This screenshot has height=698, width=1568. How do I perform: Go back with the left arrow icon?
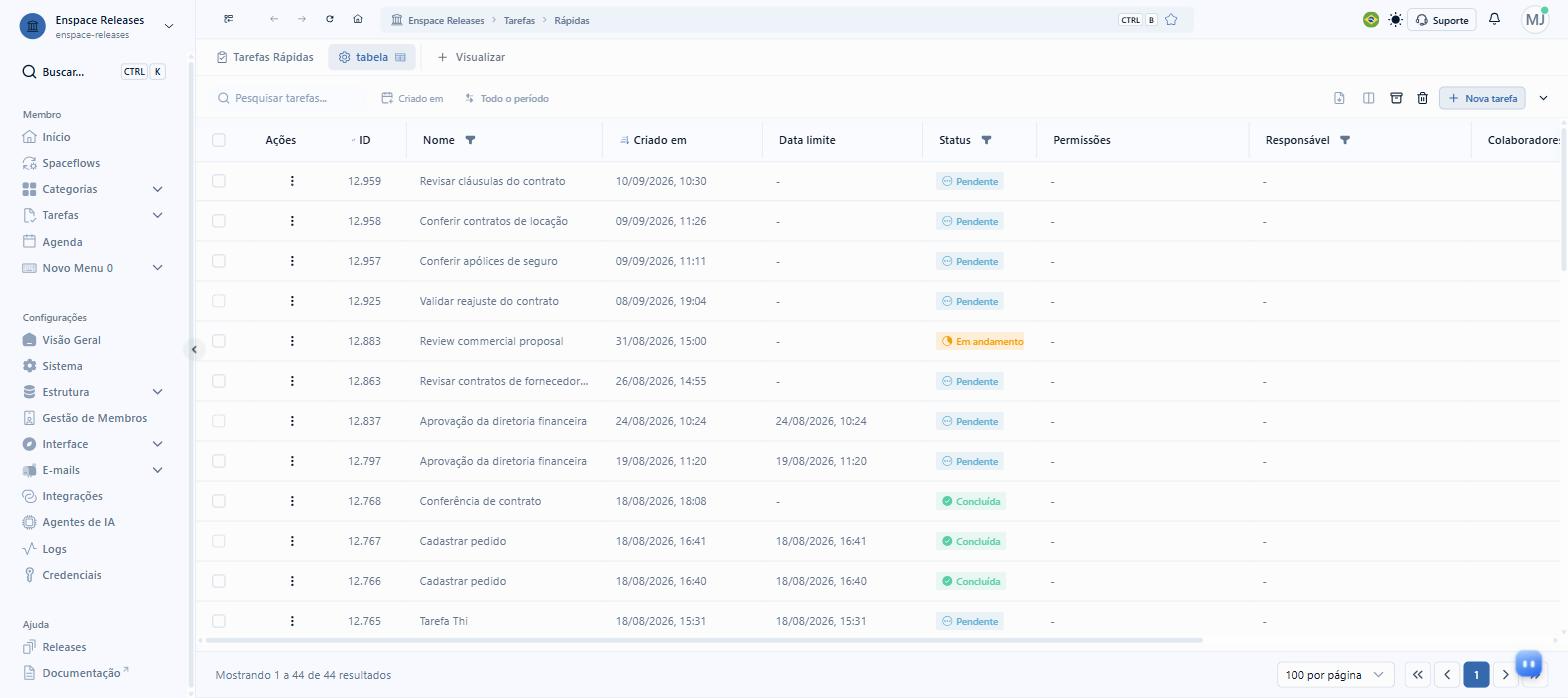274,19
